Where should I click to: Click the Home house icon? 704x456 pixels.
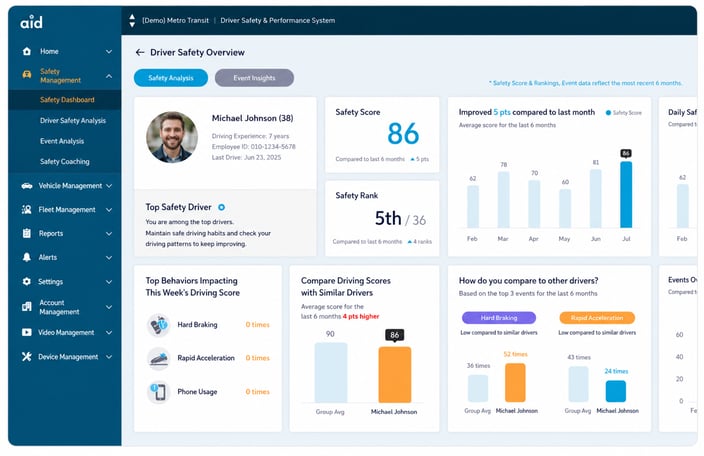[27, 51]
